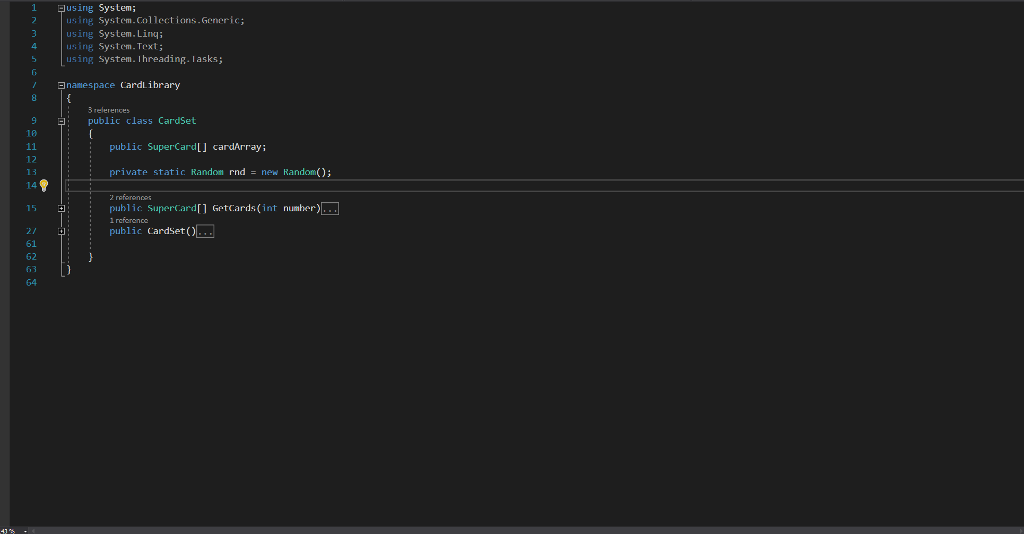Collapse the CardSet class outline
The image size is (1024, 534).
61,121
